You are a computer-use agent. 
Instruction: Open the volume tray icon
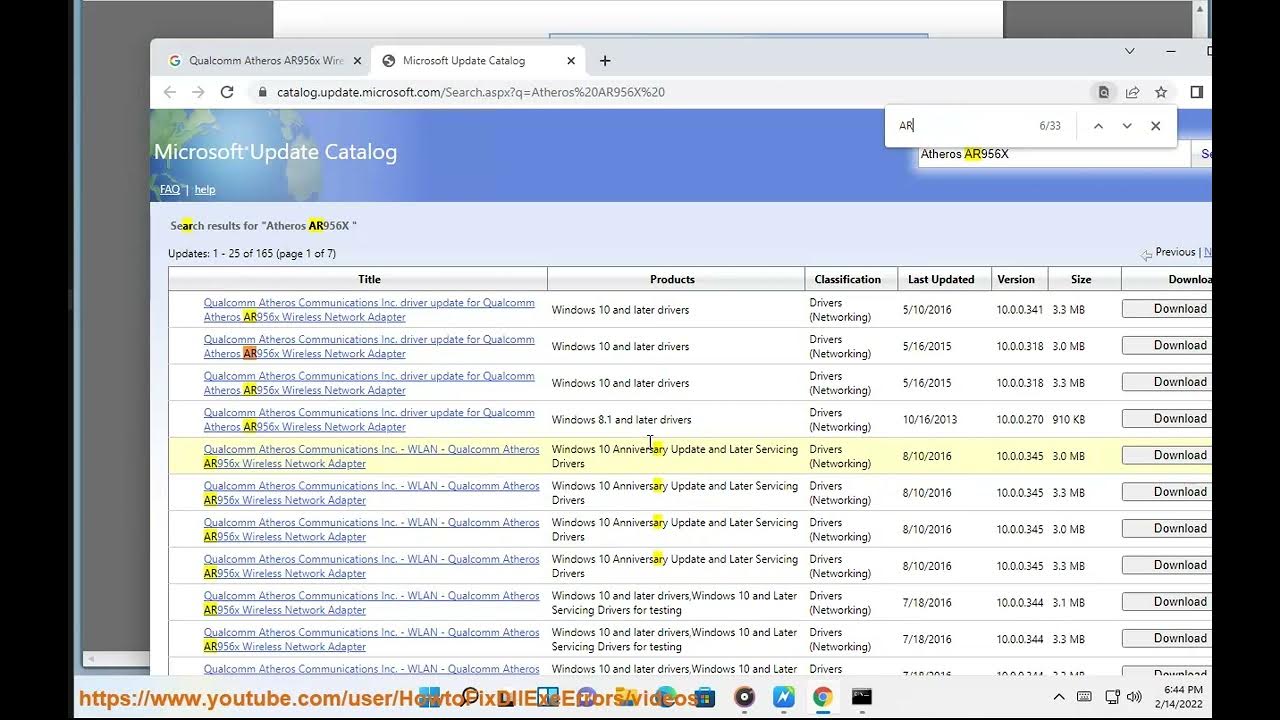[x=1134, y=697]
